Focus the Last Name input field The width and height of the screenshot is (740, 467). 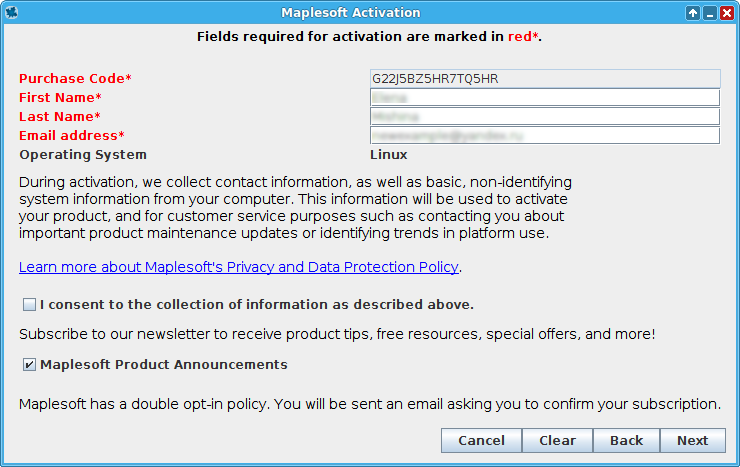tap(545, 117)
